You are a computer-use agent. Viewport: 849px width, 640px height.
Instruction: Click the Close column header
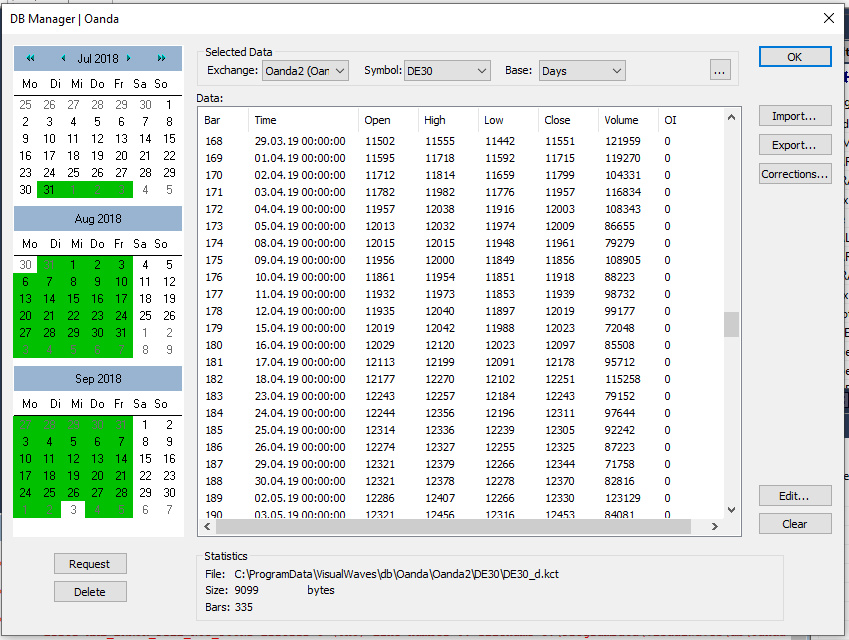569,120
